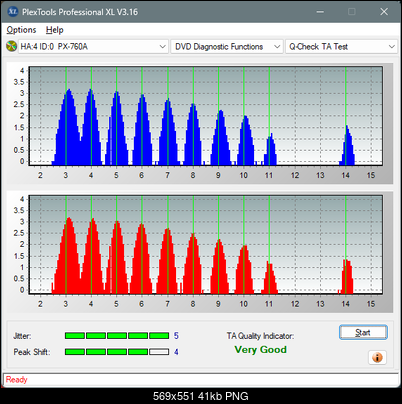402x404 pixels.
Task: Click the blue 14T peak in upper graph
Action: point(347,145)
